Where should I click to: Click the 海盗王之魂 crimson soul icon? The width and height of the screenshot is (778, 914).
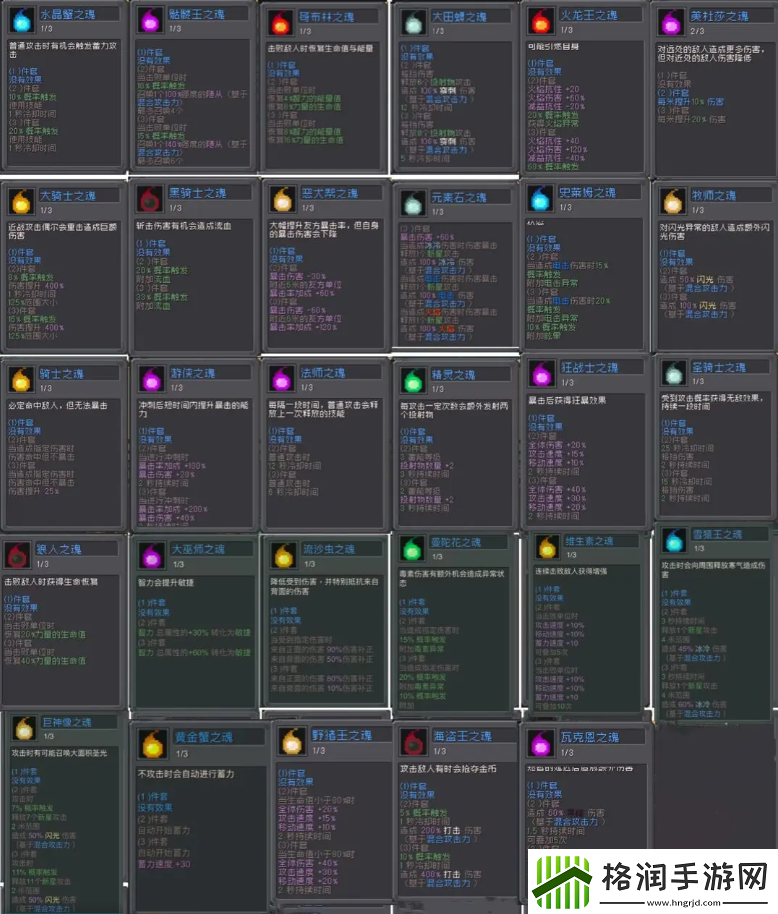[411, 742]
